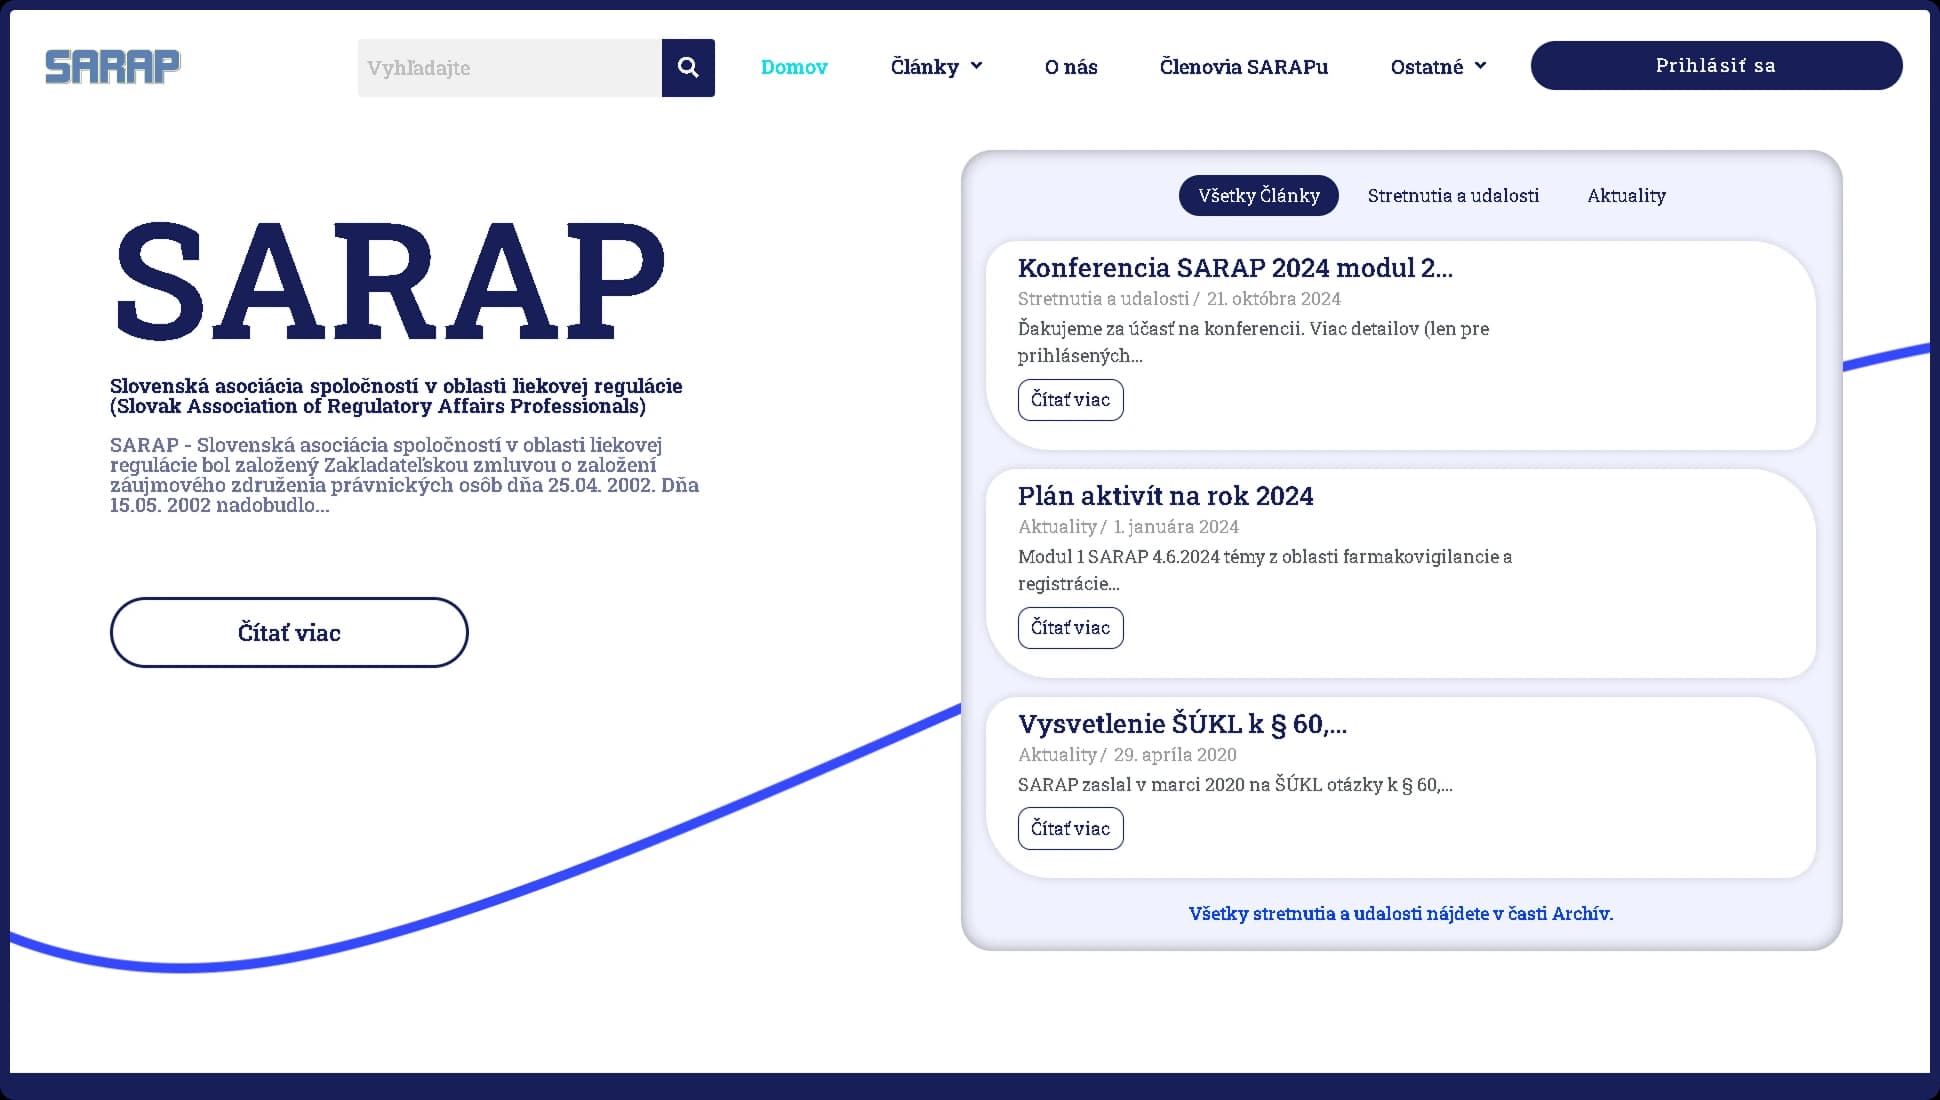Open the O nás page
Screen dimensions: 1940x1100
pos(1071,67)
